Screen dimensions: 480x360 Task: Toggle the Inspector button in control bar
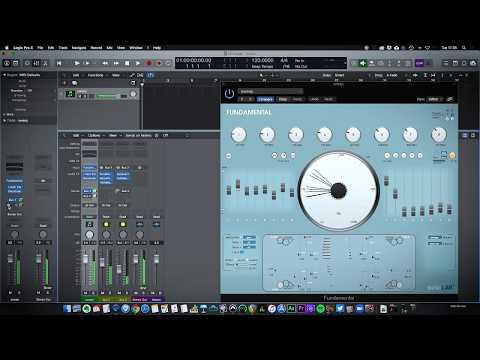point(16,63)
